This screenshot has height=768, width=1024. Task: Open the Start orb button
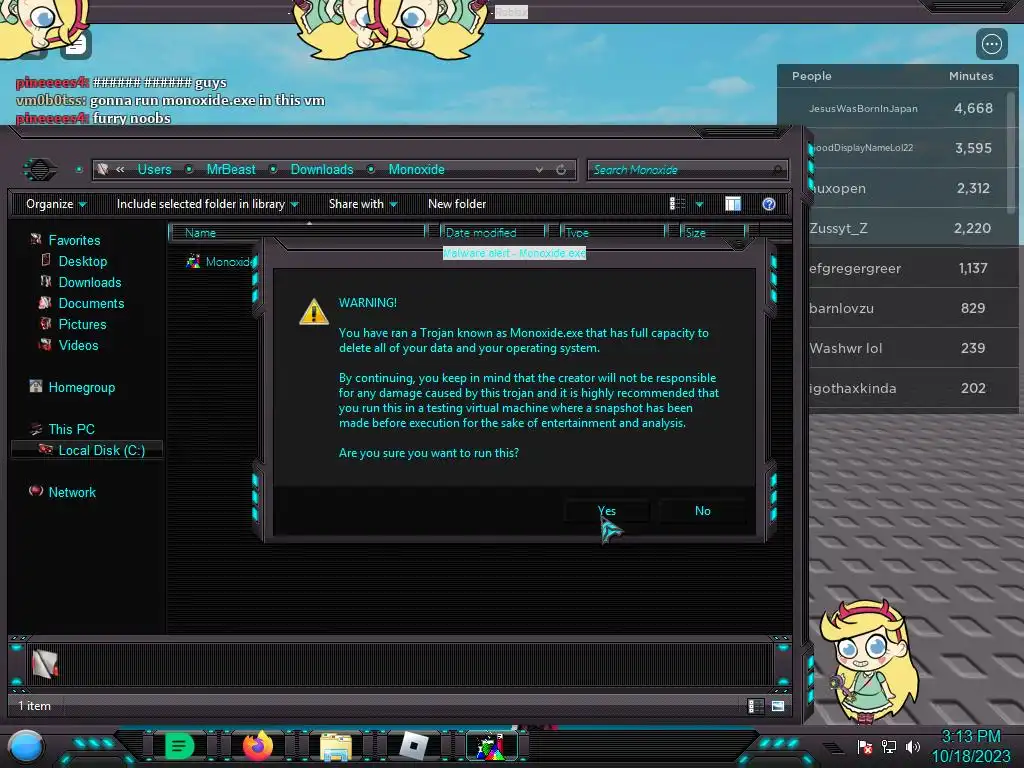point(26,746)
